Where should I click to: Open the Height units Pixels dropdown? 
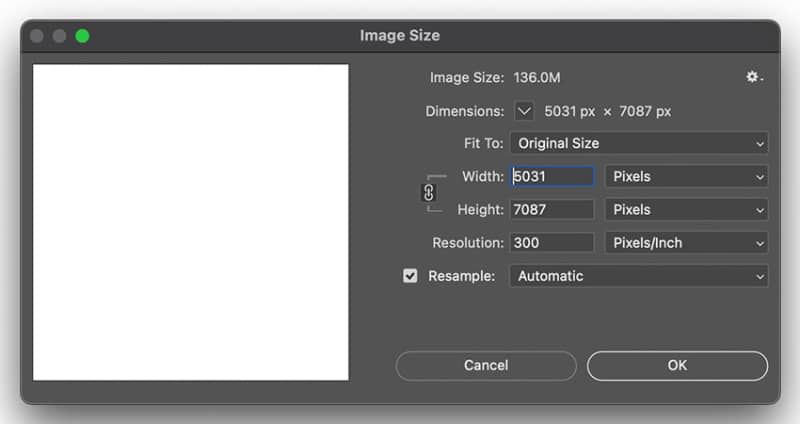[x=686, y=210]
